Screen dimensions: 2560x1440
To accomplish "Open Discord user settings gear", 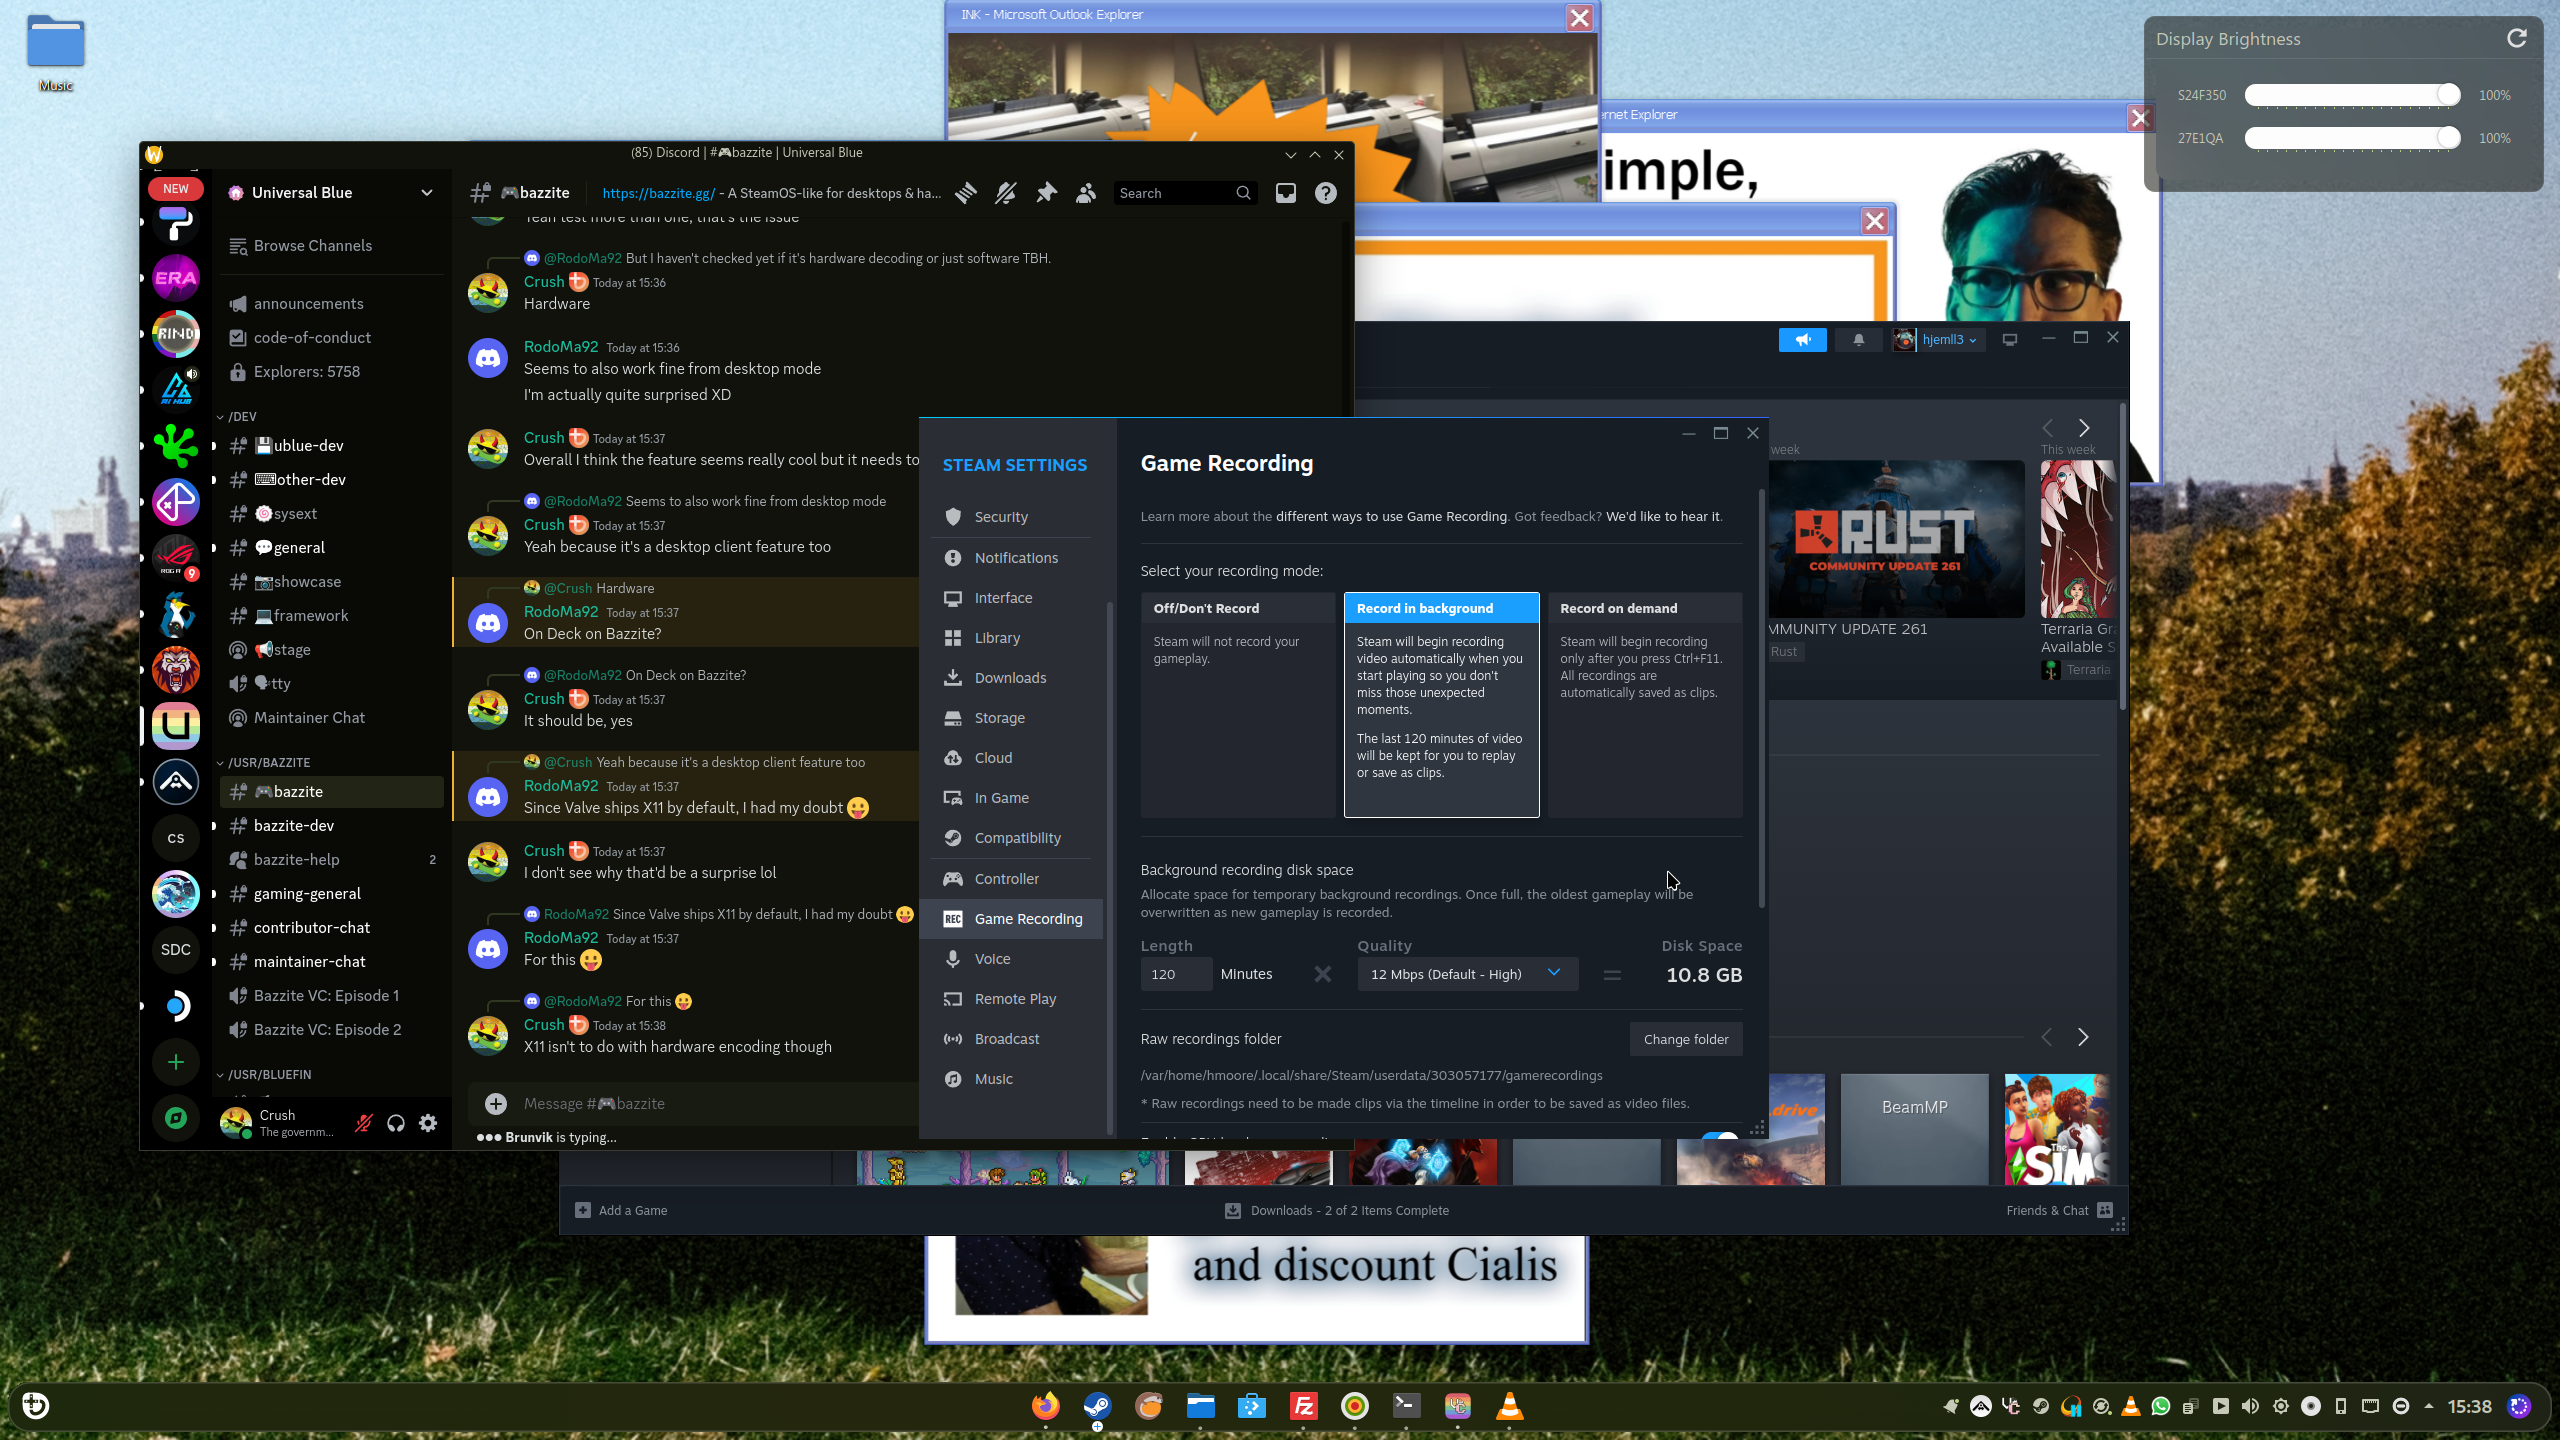I will (x=428, y=1123).
